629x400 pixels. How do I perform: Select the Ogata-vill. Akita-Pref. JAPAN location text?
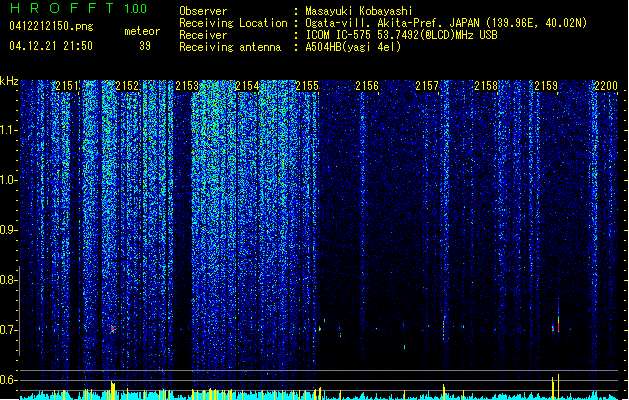pos(446,23)
